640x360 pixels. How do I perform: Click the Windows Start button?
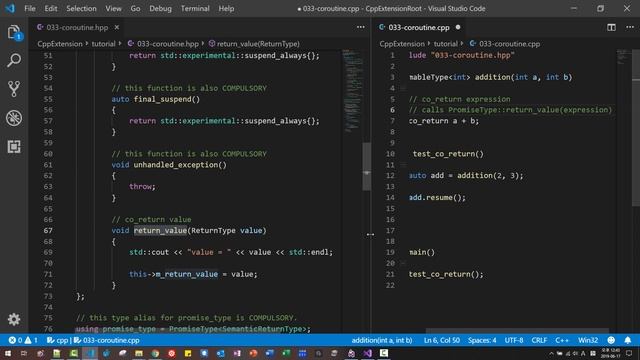(x=8, y=353)
